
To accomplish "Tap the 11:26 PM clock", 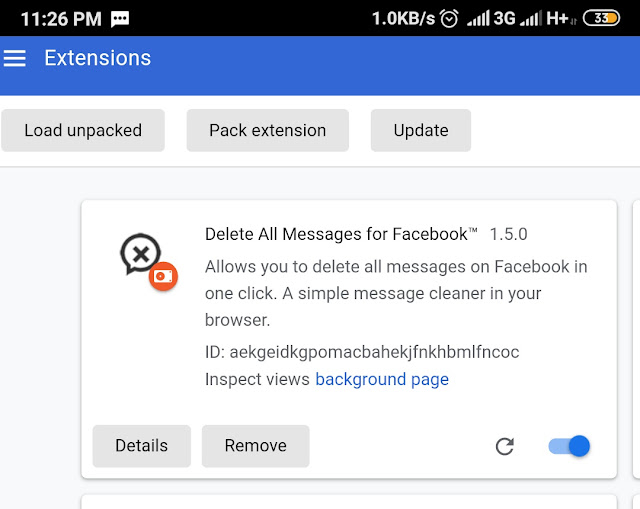I will tap(61, 19).
